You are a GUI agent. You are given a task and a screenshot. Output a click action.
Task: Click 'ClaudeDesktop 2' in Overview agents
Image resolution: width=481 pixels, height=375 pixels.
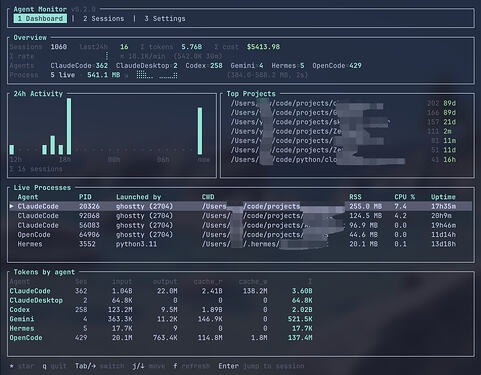[147, 66]
